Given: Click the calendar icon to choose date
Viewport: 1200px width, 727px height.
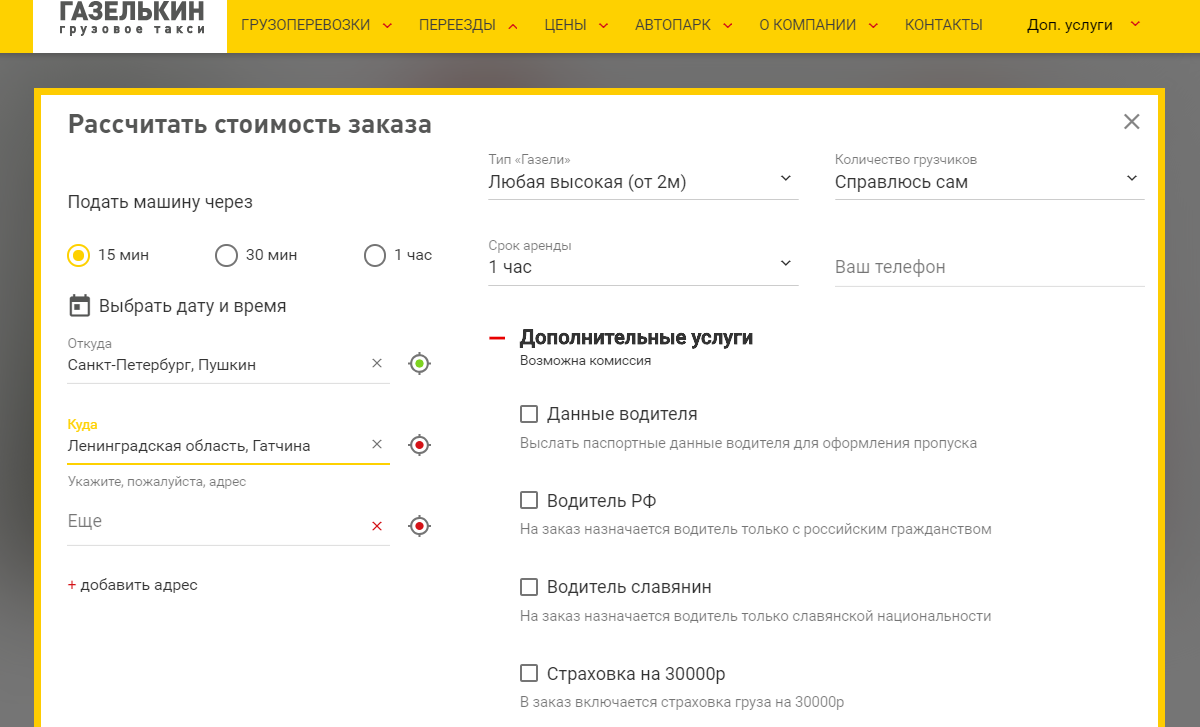Looking at the screenshot, I should click(79, 306).
